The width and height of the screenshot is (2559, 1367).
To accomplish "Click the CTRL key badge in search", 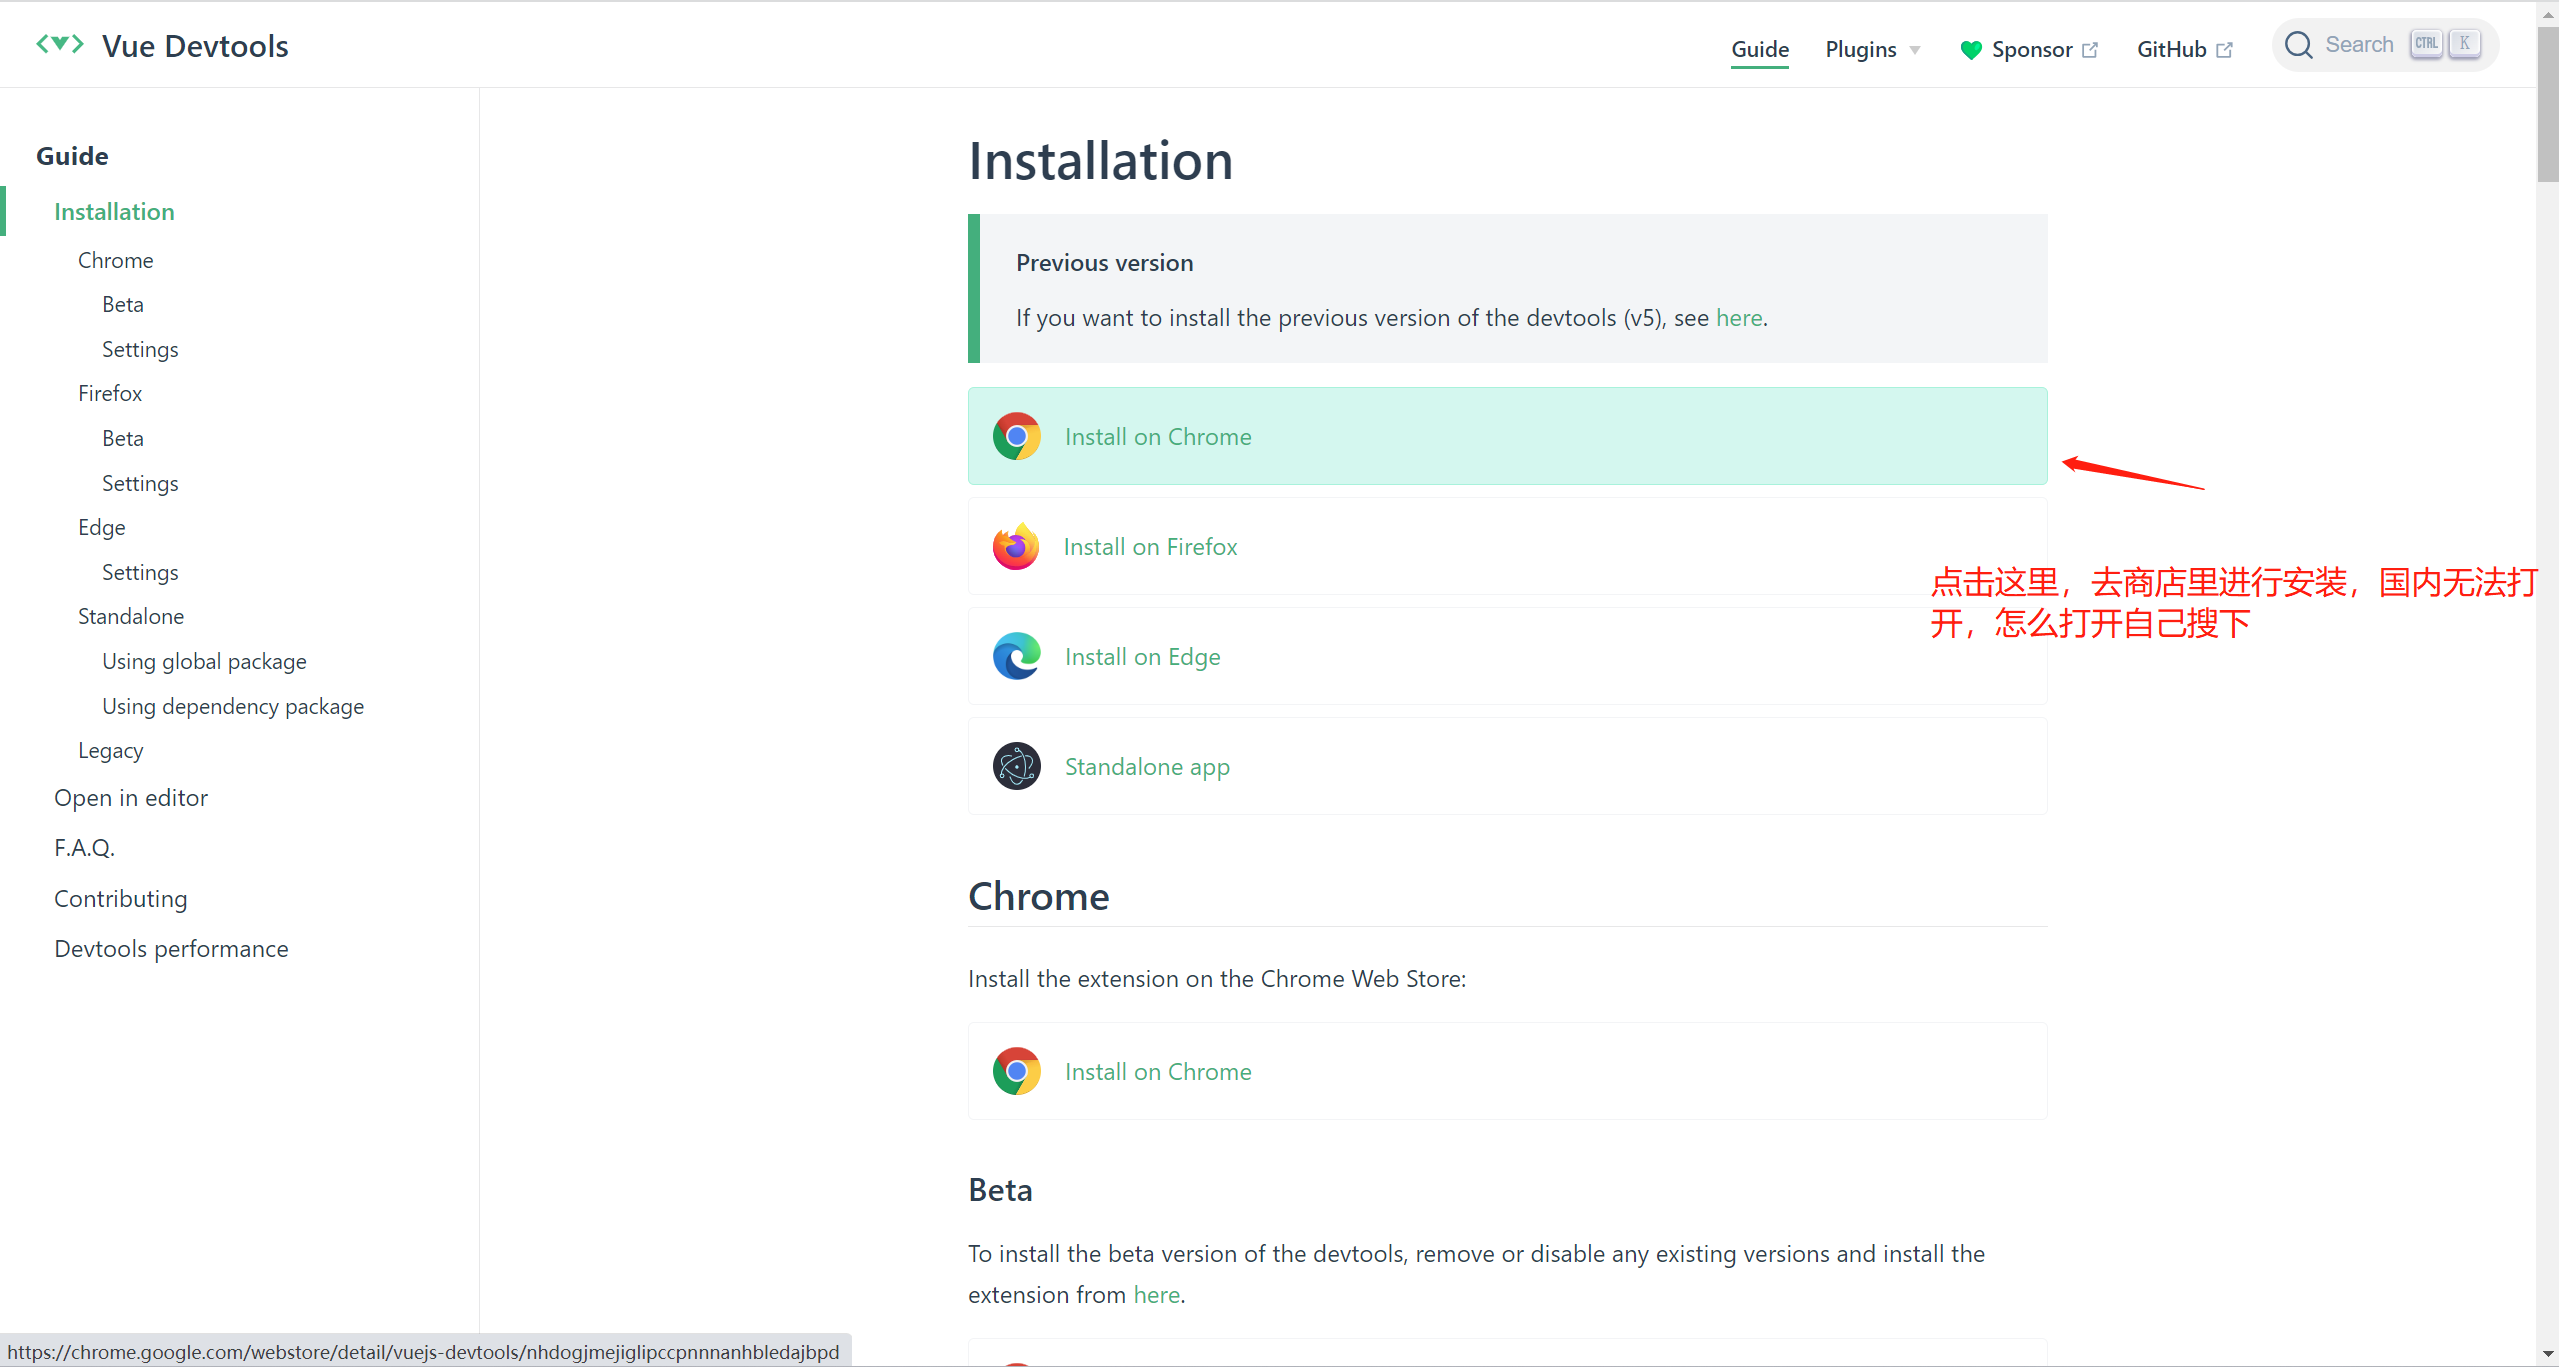I will 2426,44.
